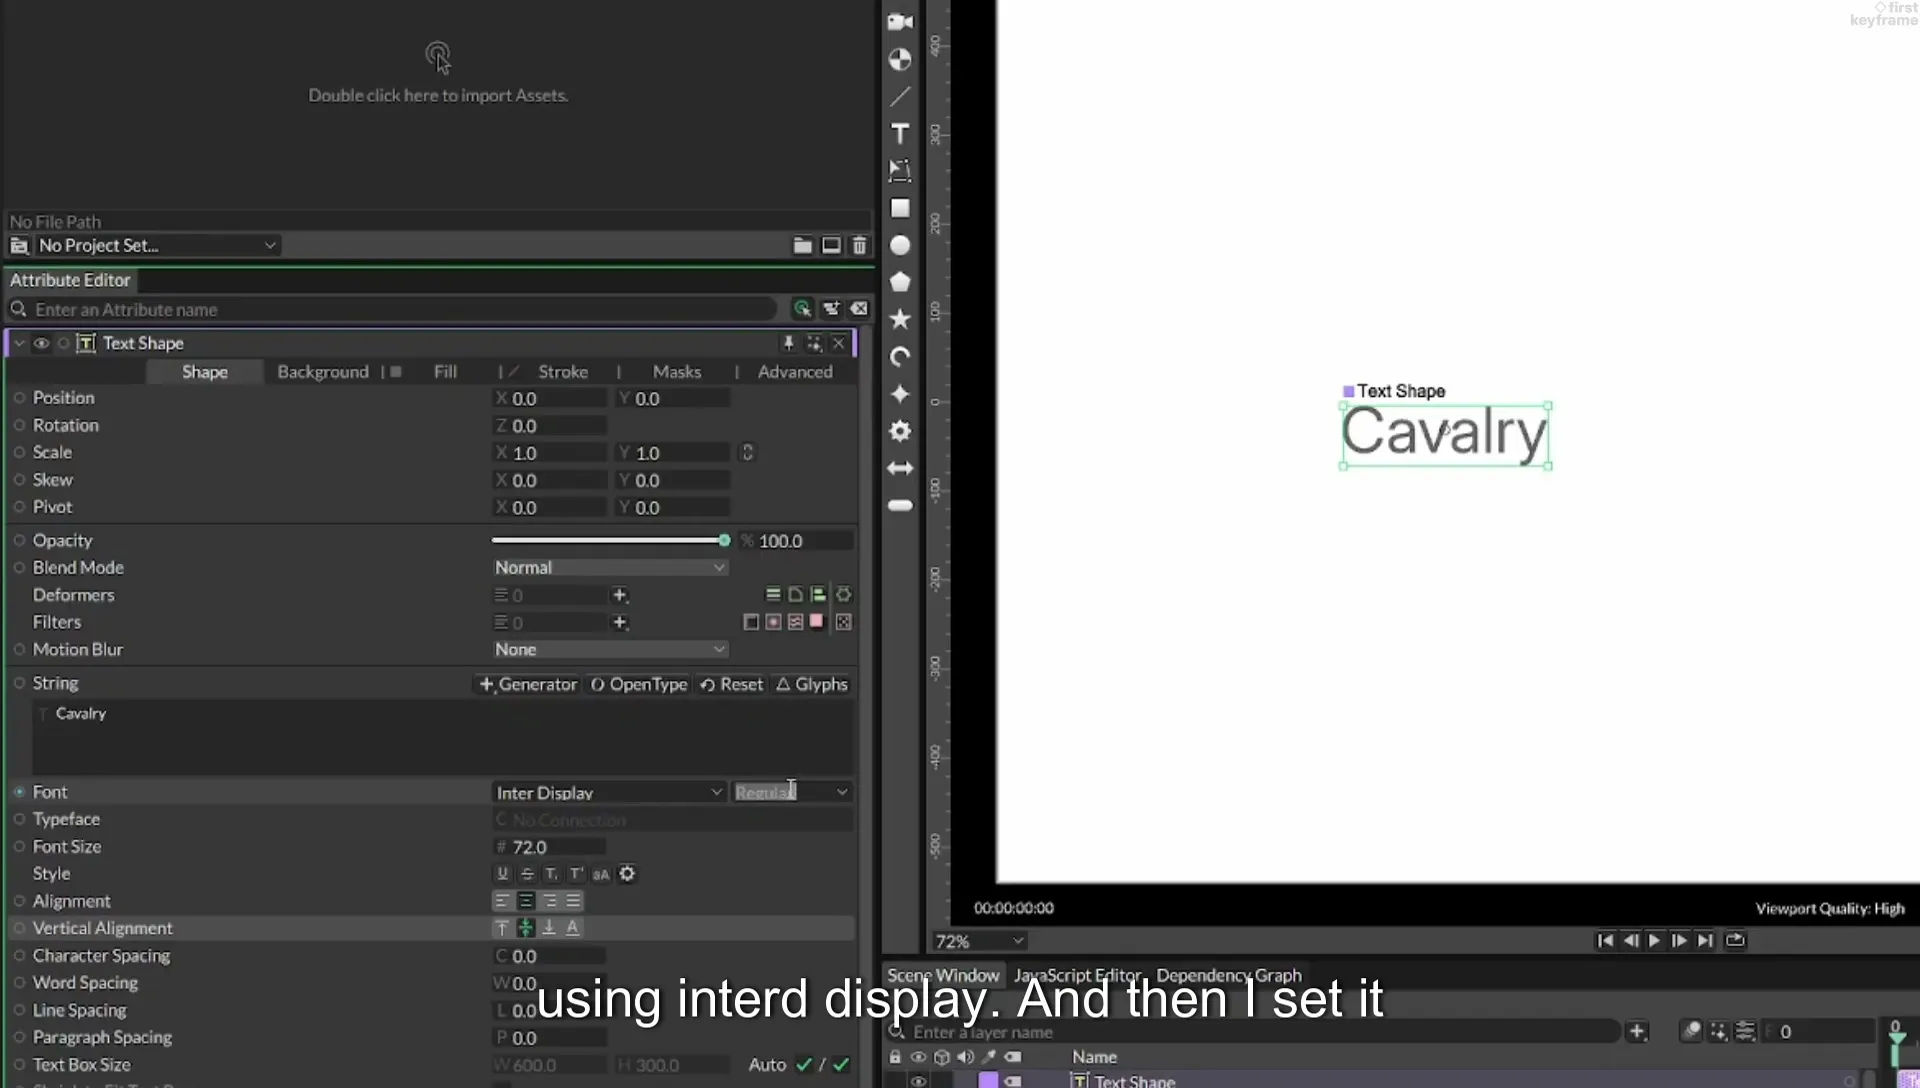Open the Font family dropdown Inter Display
The width and height of the screenshot is (1920, 1088).
pos(609,792)
